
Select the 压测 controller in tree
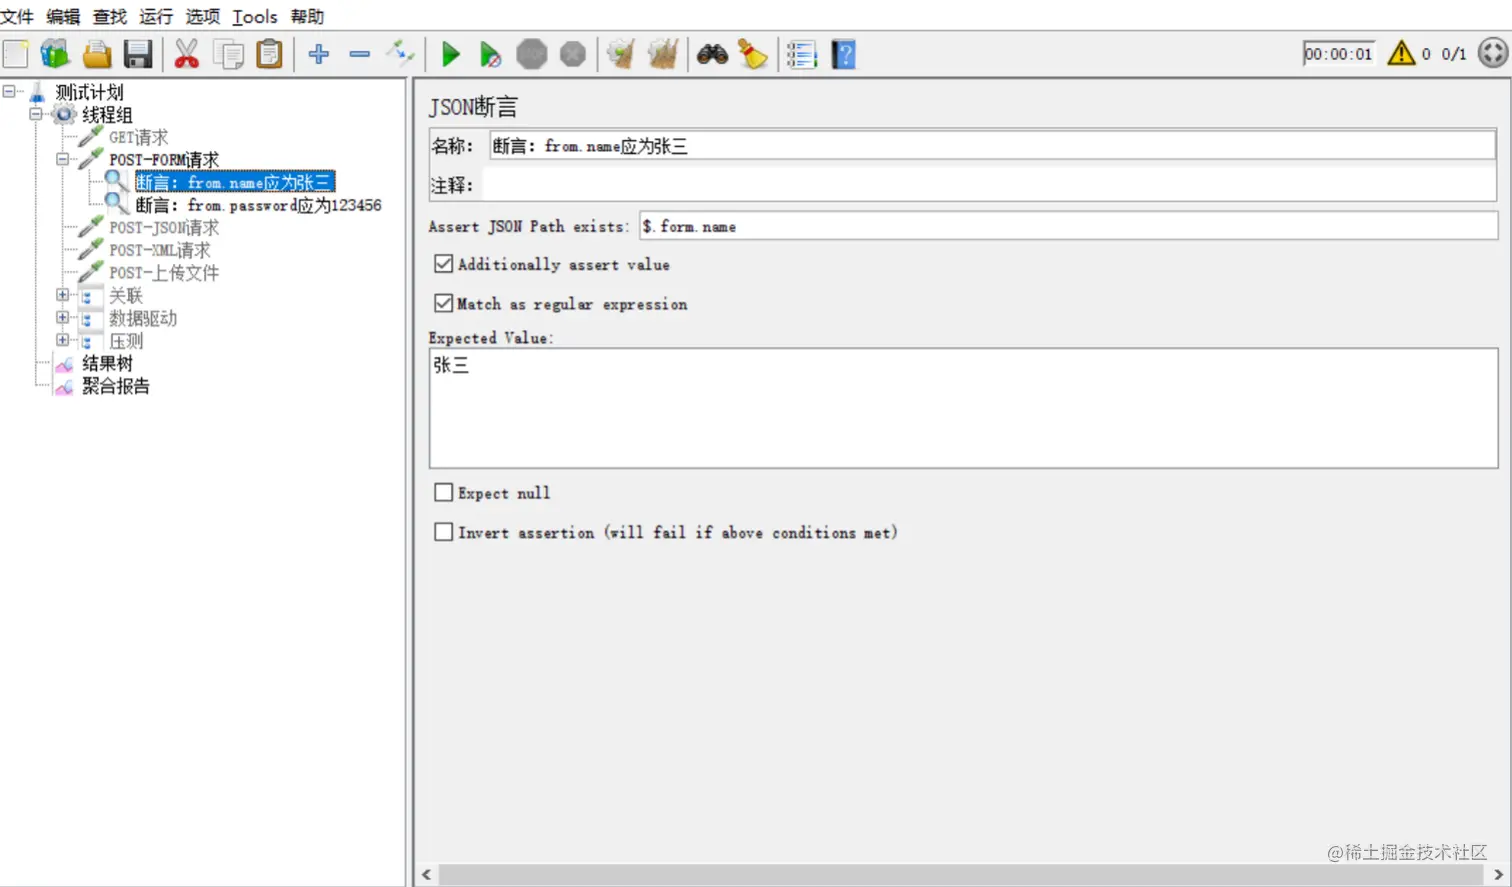point(126,341)
